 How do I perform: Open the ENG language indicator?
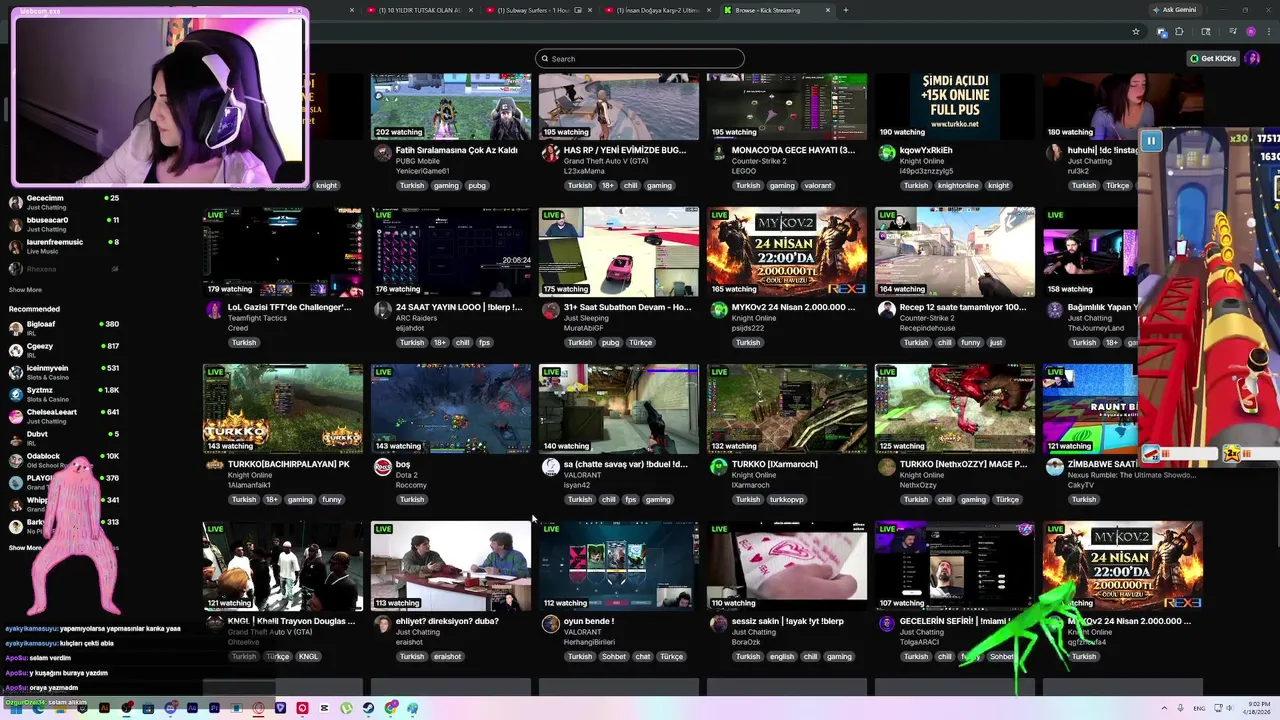1199,708
